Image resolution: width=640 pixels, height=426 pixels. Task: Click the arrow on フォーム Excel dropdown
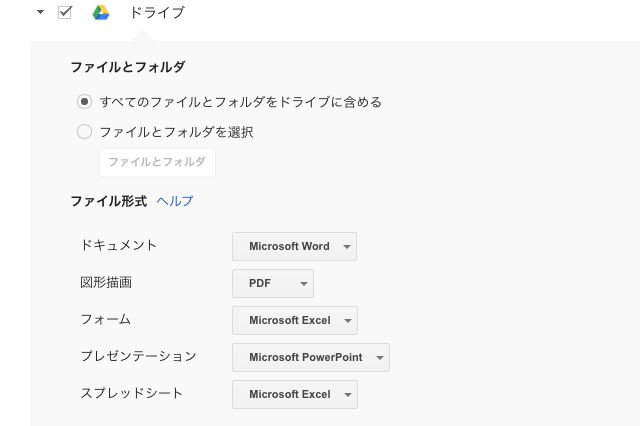(348, 321)
